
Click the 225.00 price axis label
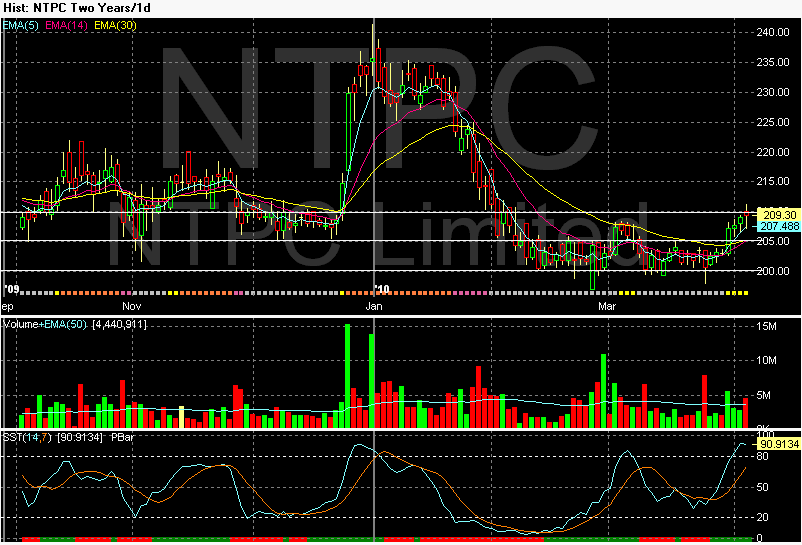tap(773, 122)
